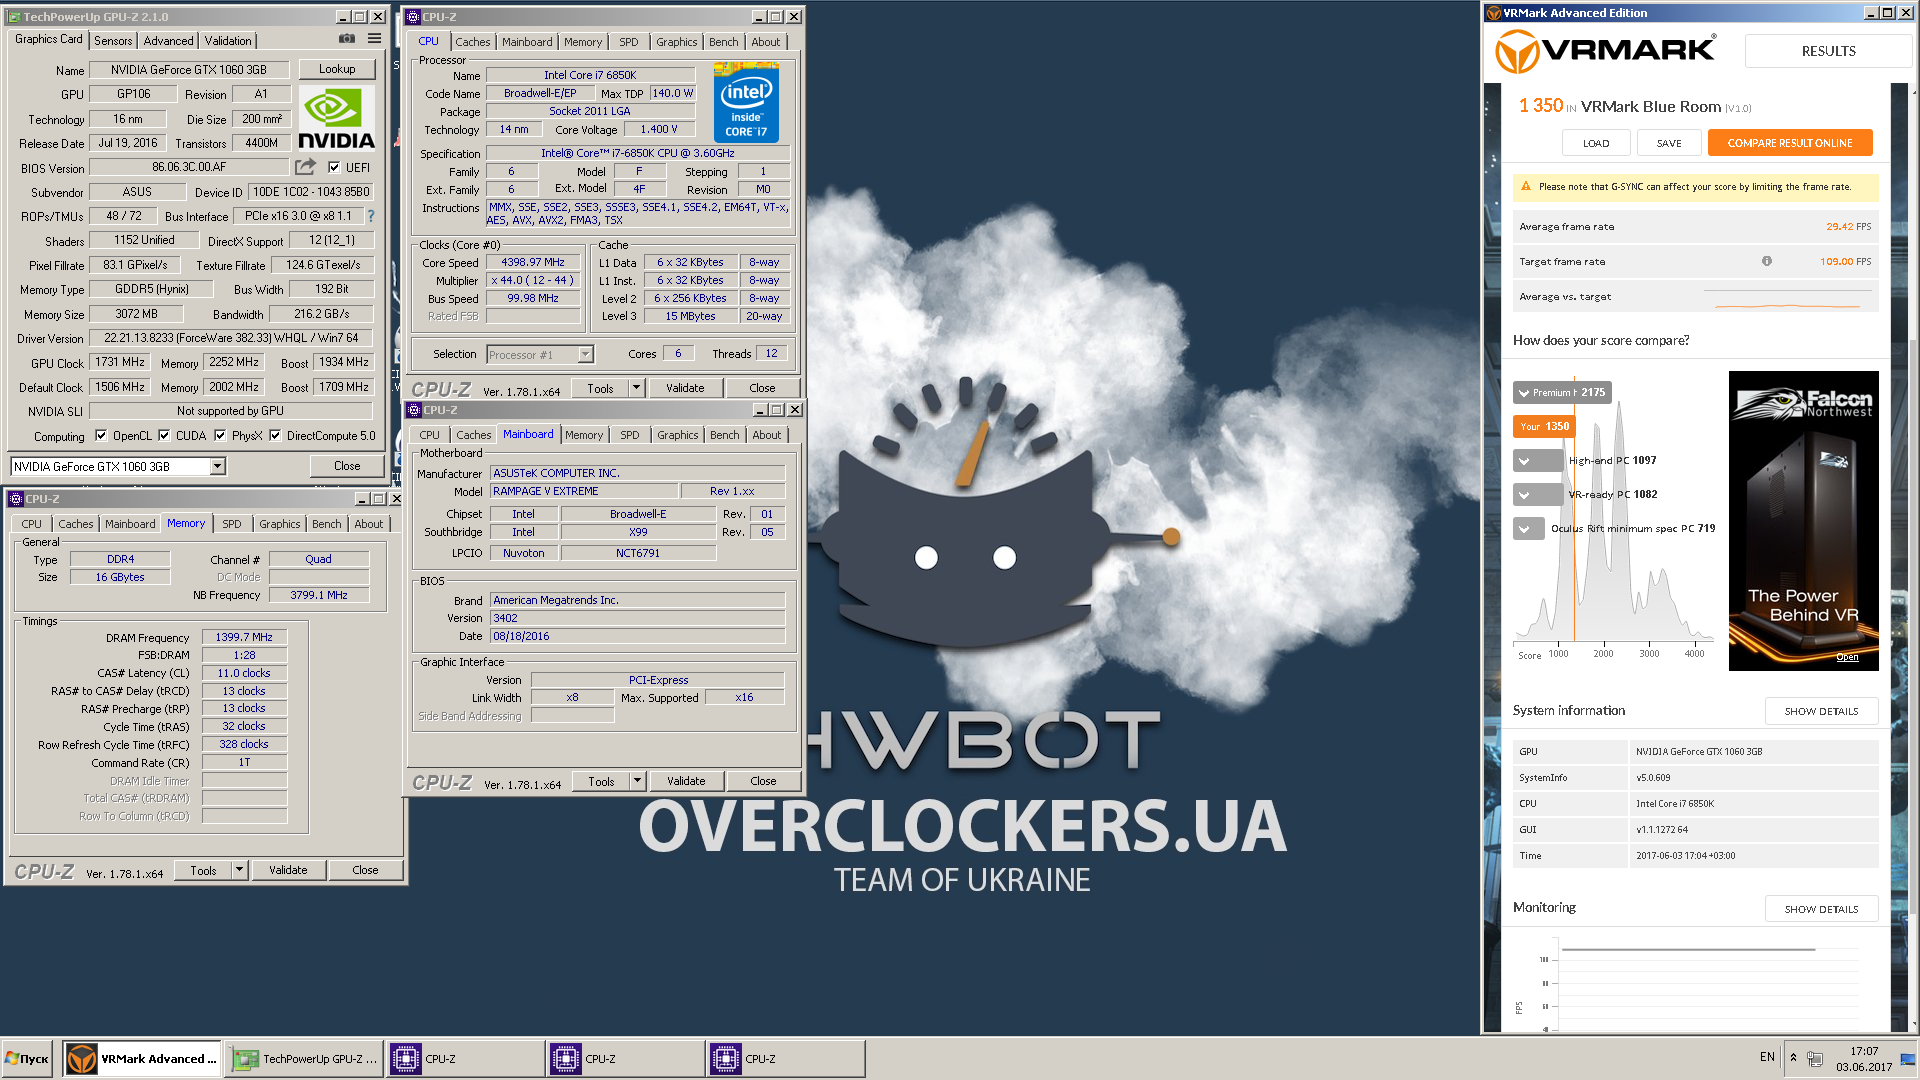Open first CPU-Z taskbar item

point(466,1058)
